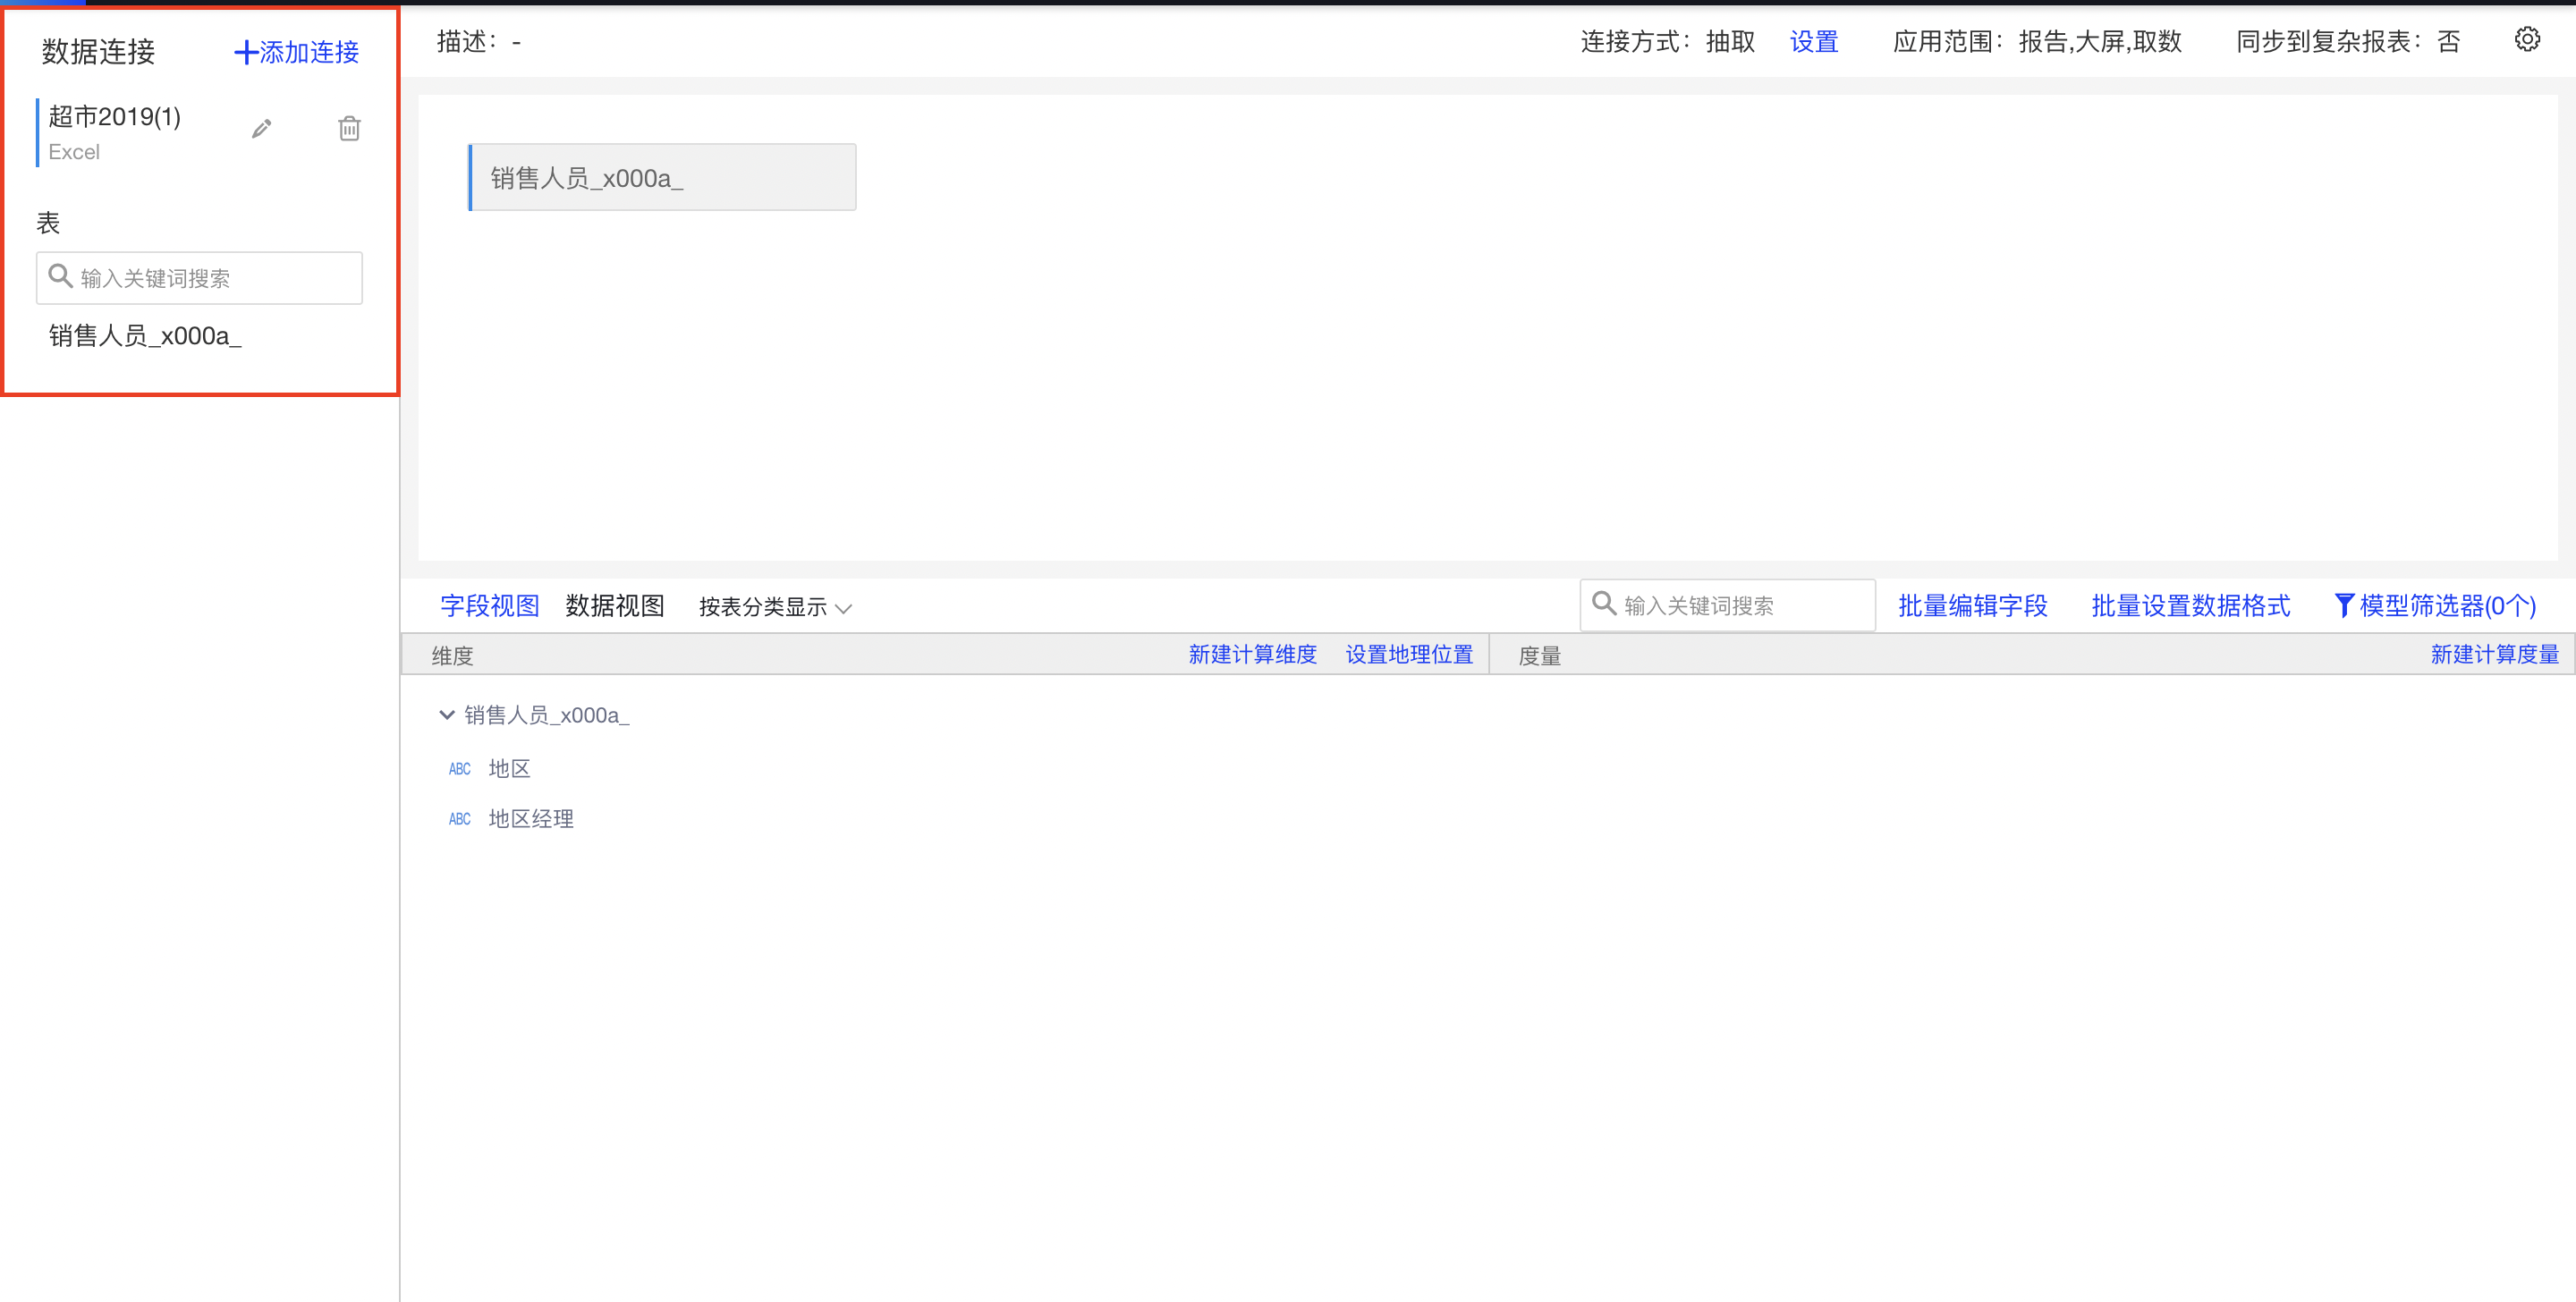Click the ABC type icon beside 地区
Screen dimensions: 2576x1302
pyautogui.click(x=459, y=768)
